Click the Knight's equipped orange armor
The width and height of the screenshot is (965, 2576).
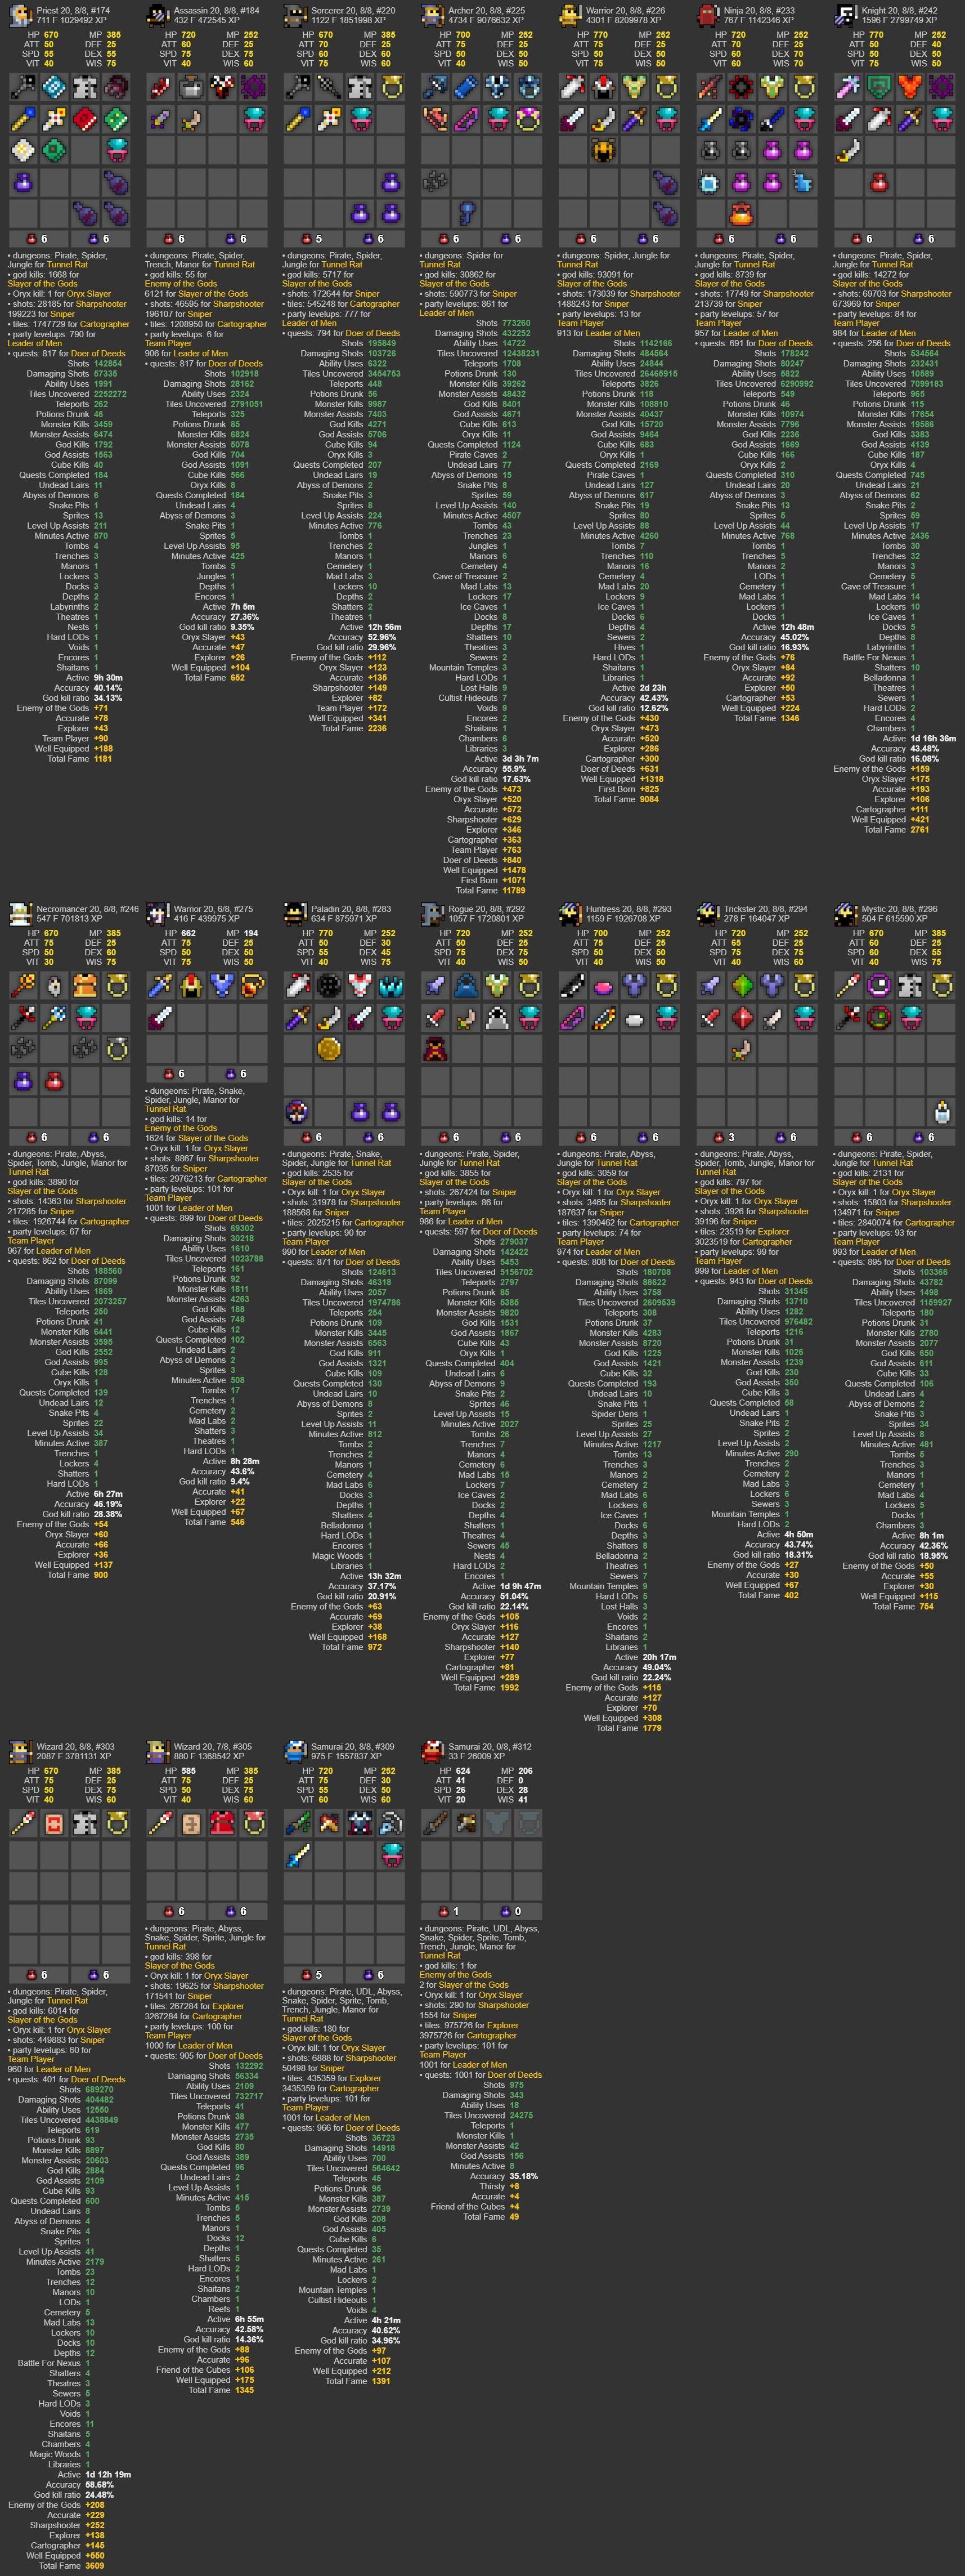pyautogui.click(x=910, y=87)
